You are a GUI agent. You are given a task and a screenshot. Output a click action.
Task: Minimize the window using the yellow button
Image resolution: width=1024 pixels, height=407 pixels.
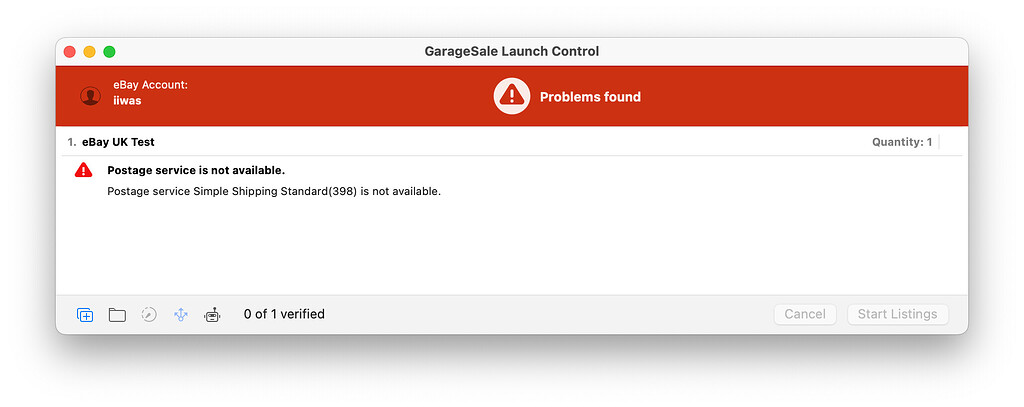89,52
